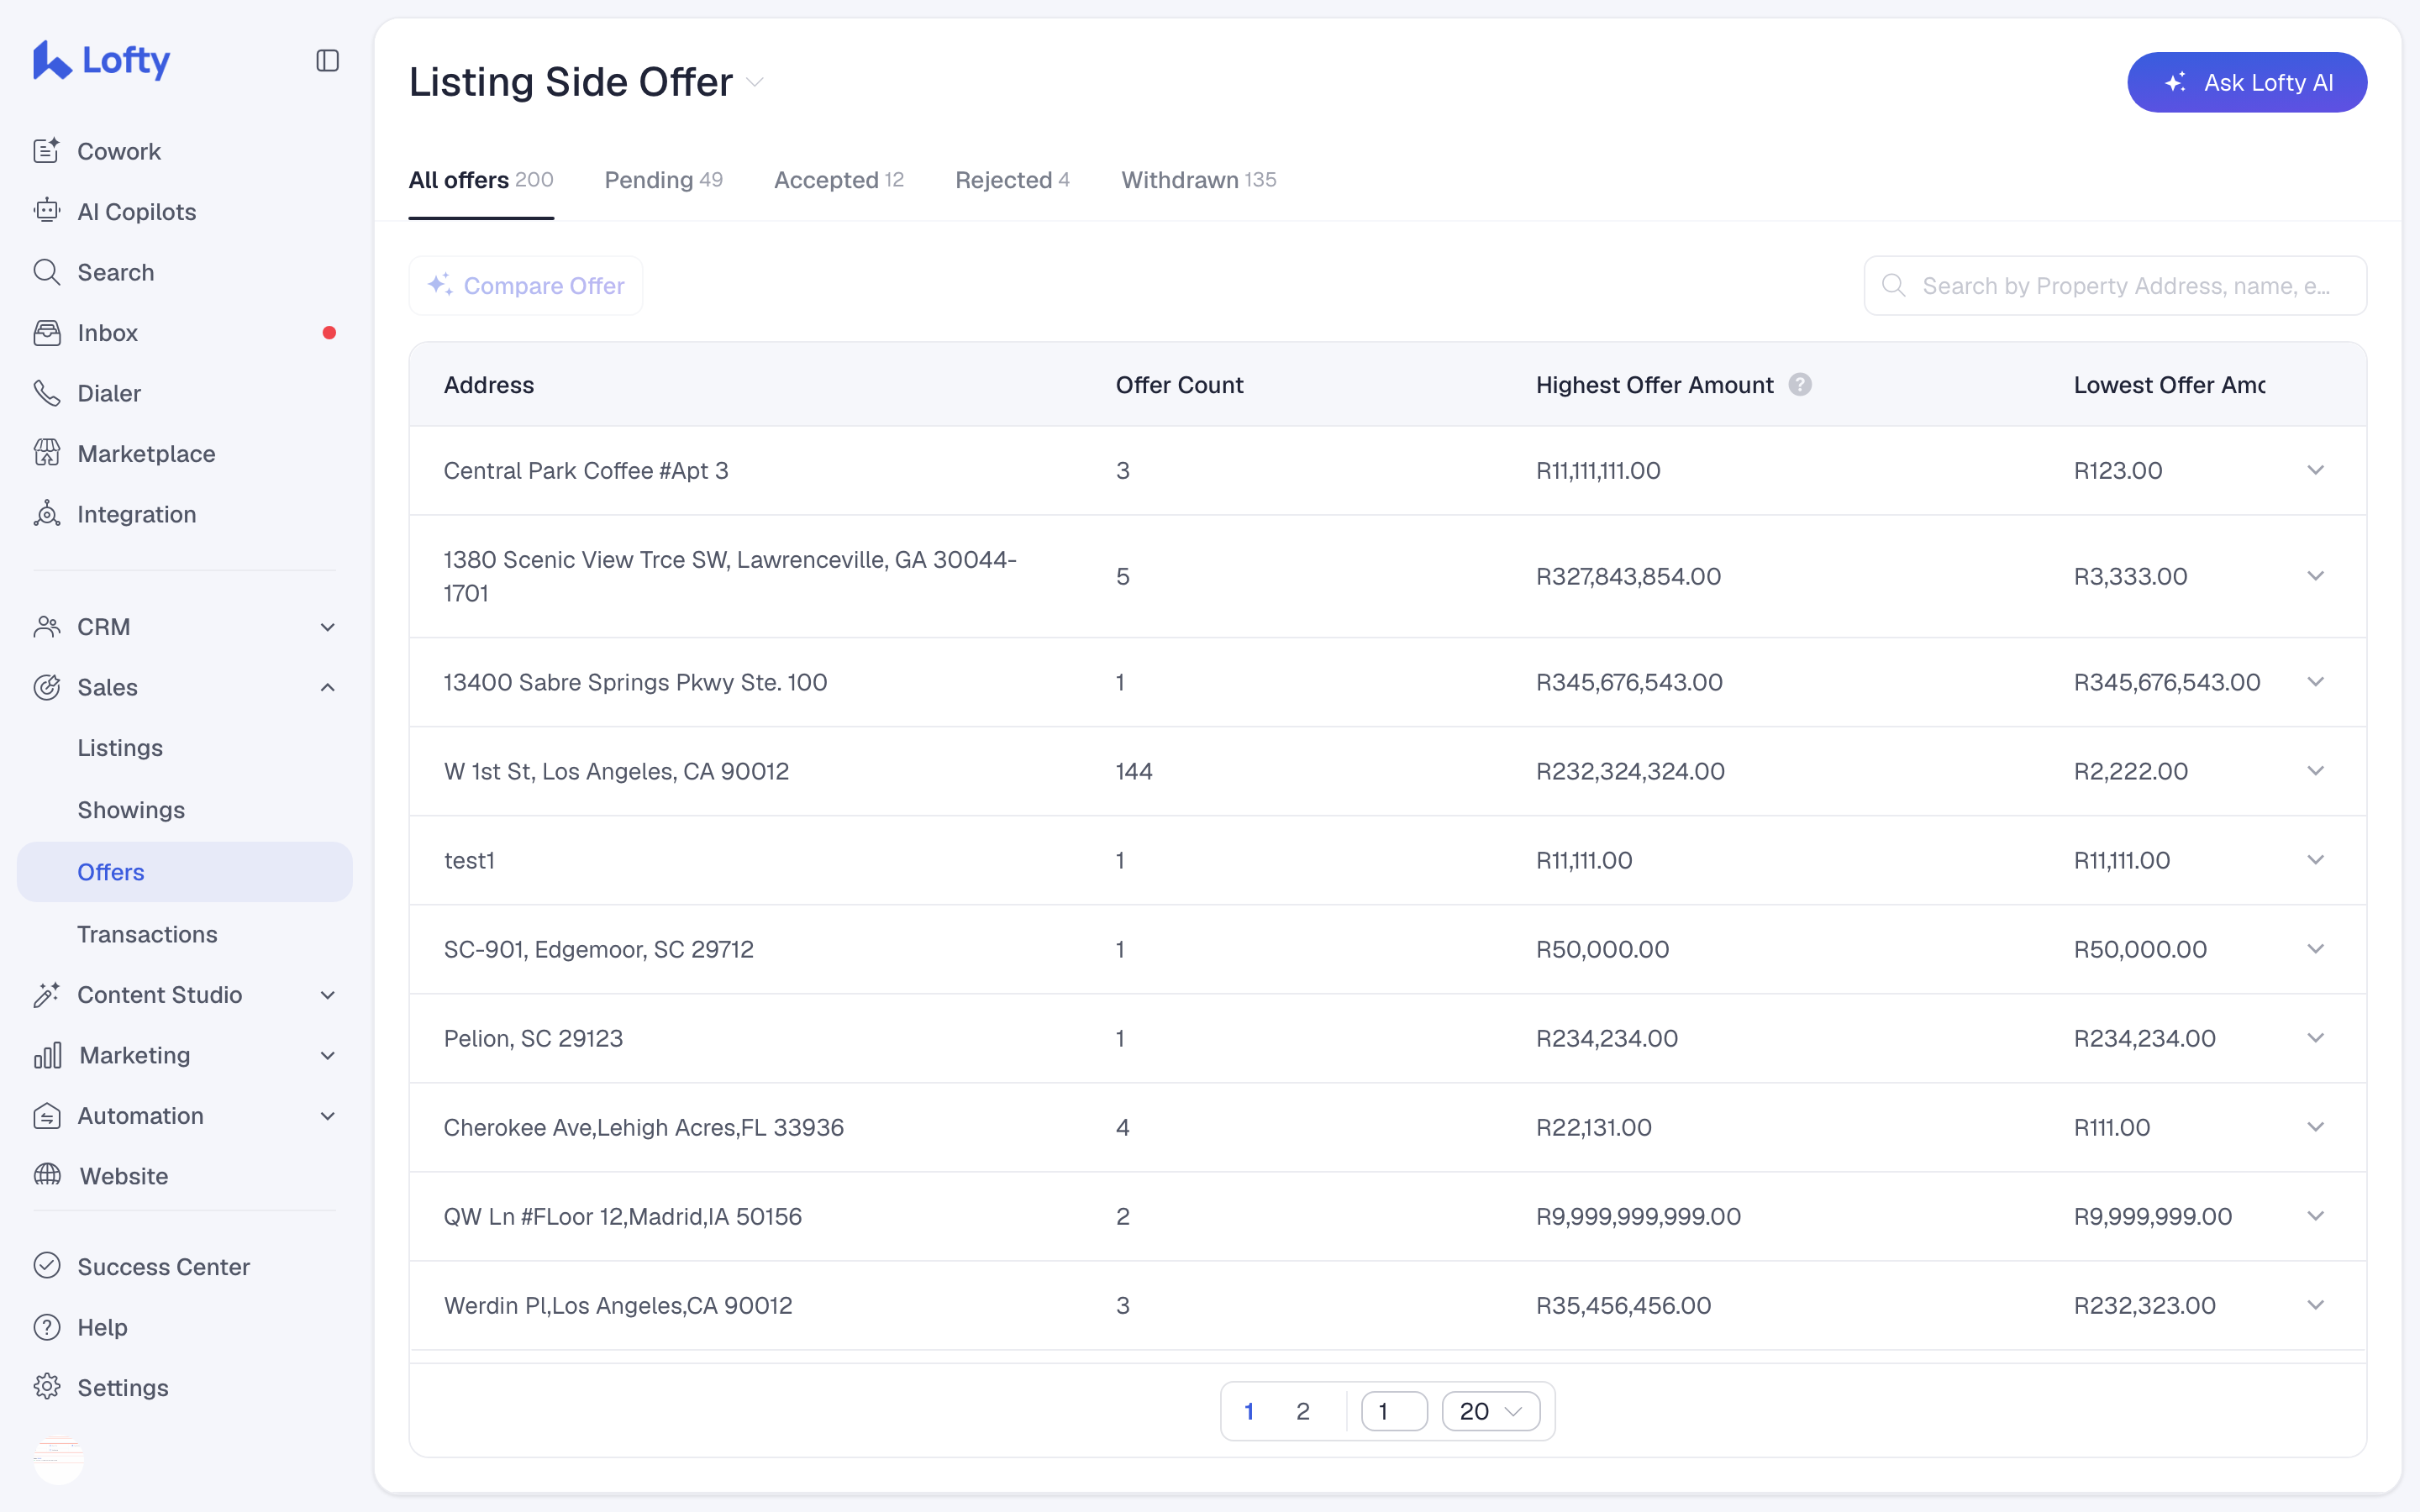This screenshot has width=2420, height=1512.
Task: Collapse the Sales menu chevron
Action: pos(327,687)
